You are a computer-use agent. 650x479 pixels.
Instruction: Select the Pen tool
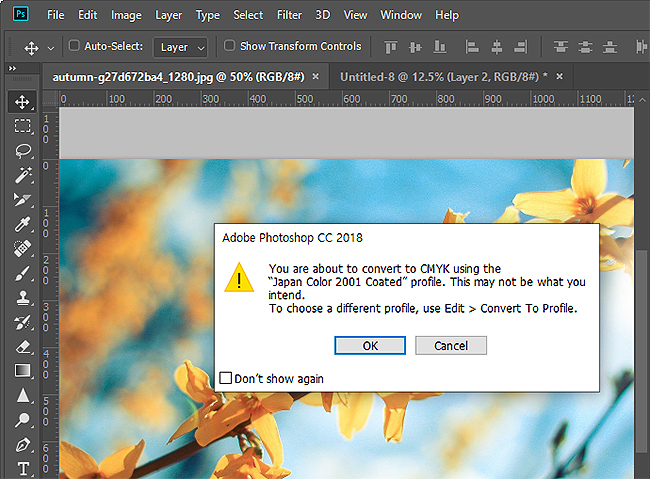(x=22, y=445)
